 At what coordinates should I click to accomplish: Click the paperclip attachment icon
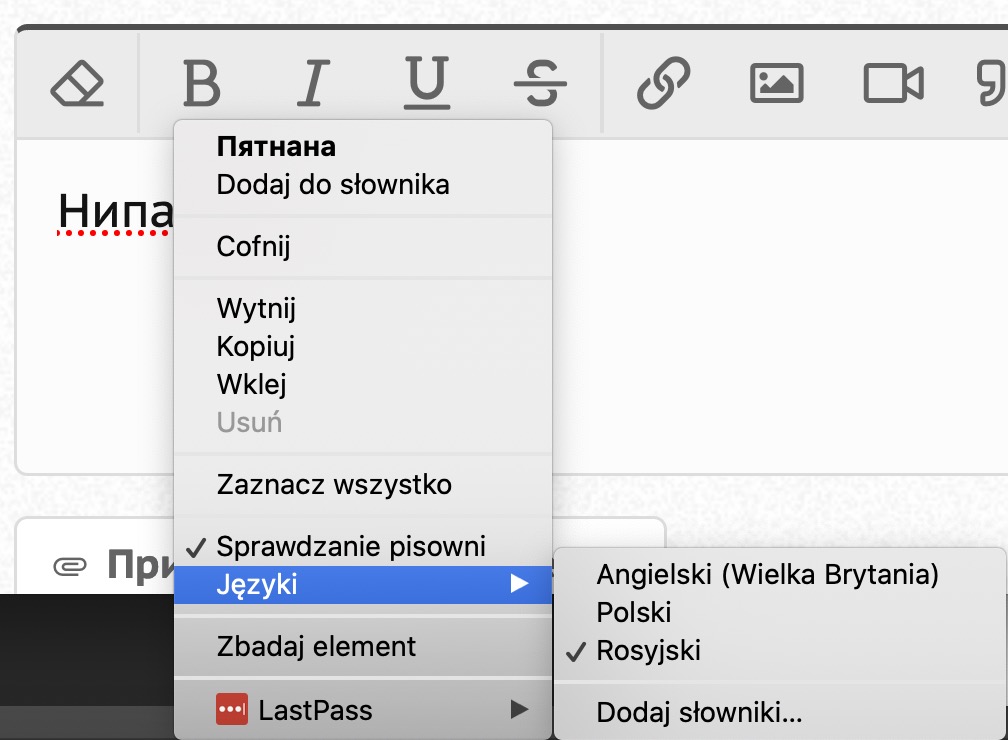click(x=69, y=566)
